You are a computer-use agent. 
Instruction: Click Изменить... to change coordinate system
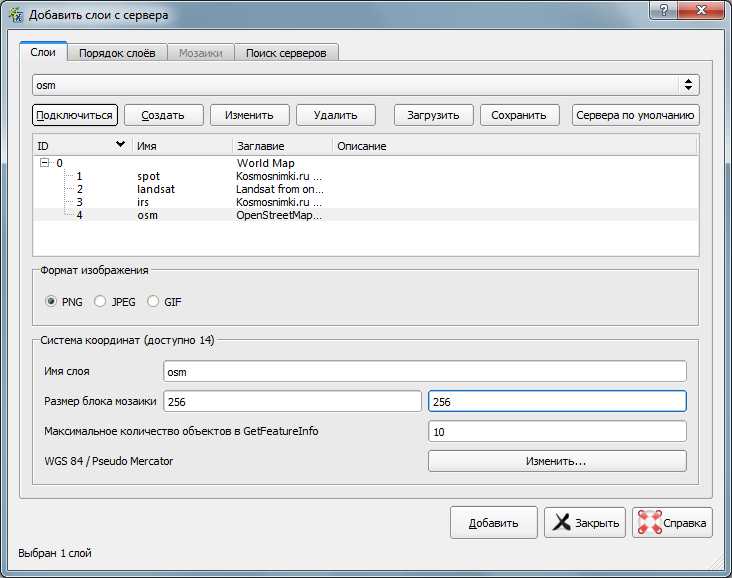point(557,461)
